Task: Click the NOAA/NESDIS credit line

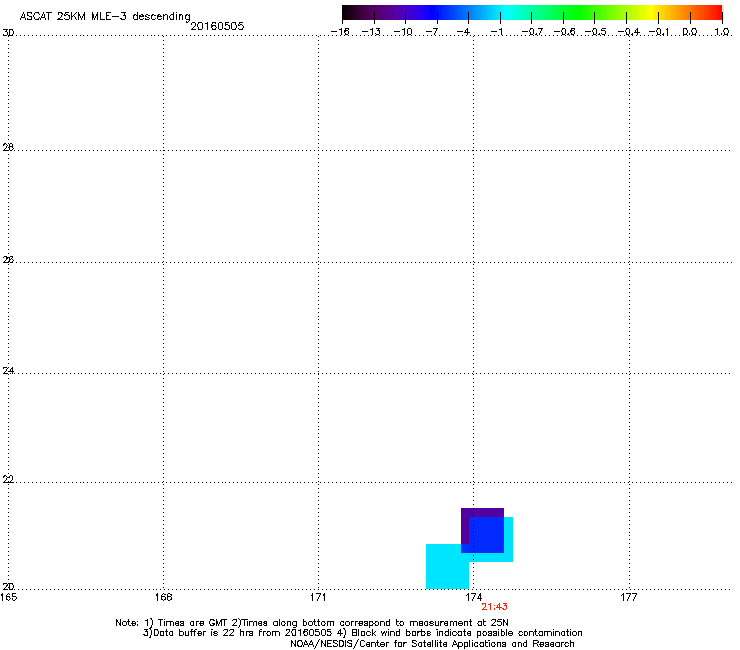Action: 432,643
